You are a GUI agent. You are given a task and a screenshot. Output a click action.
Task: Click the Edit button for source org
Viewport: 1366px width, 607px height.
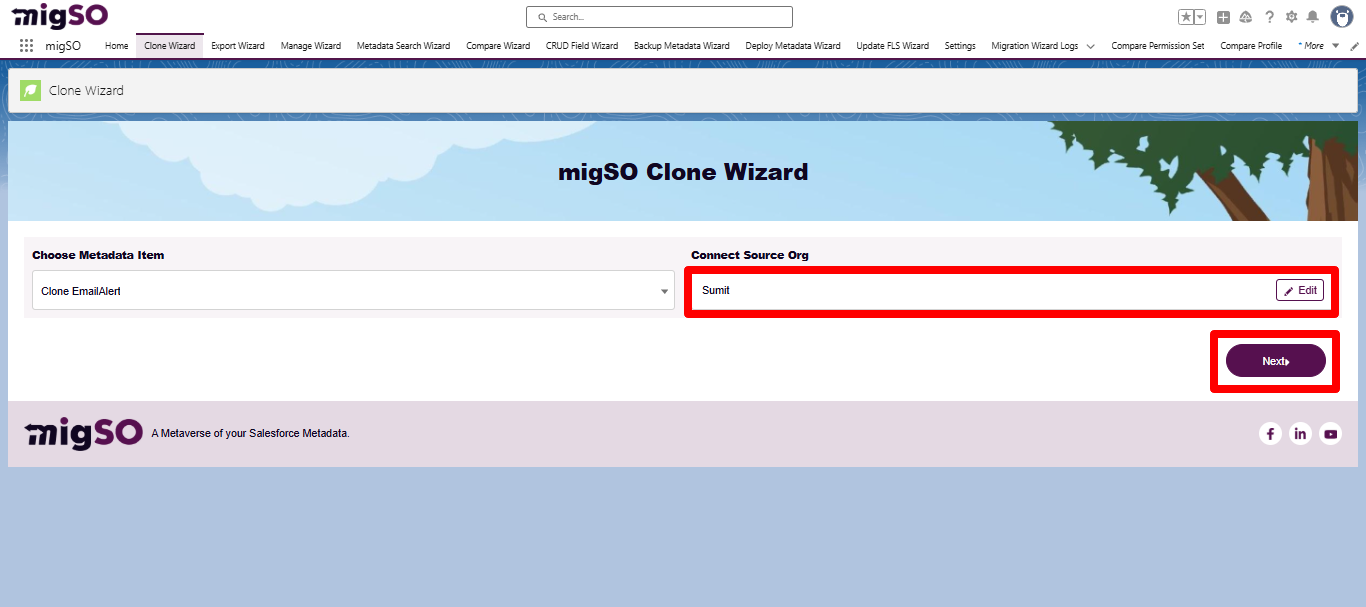[x=1300, y=290]
